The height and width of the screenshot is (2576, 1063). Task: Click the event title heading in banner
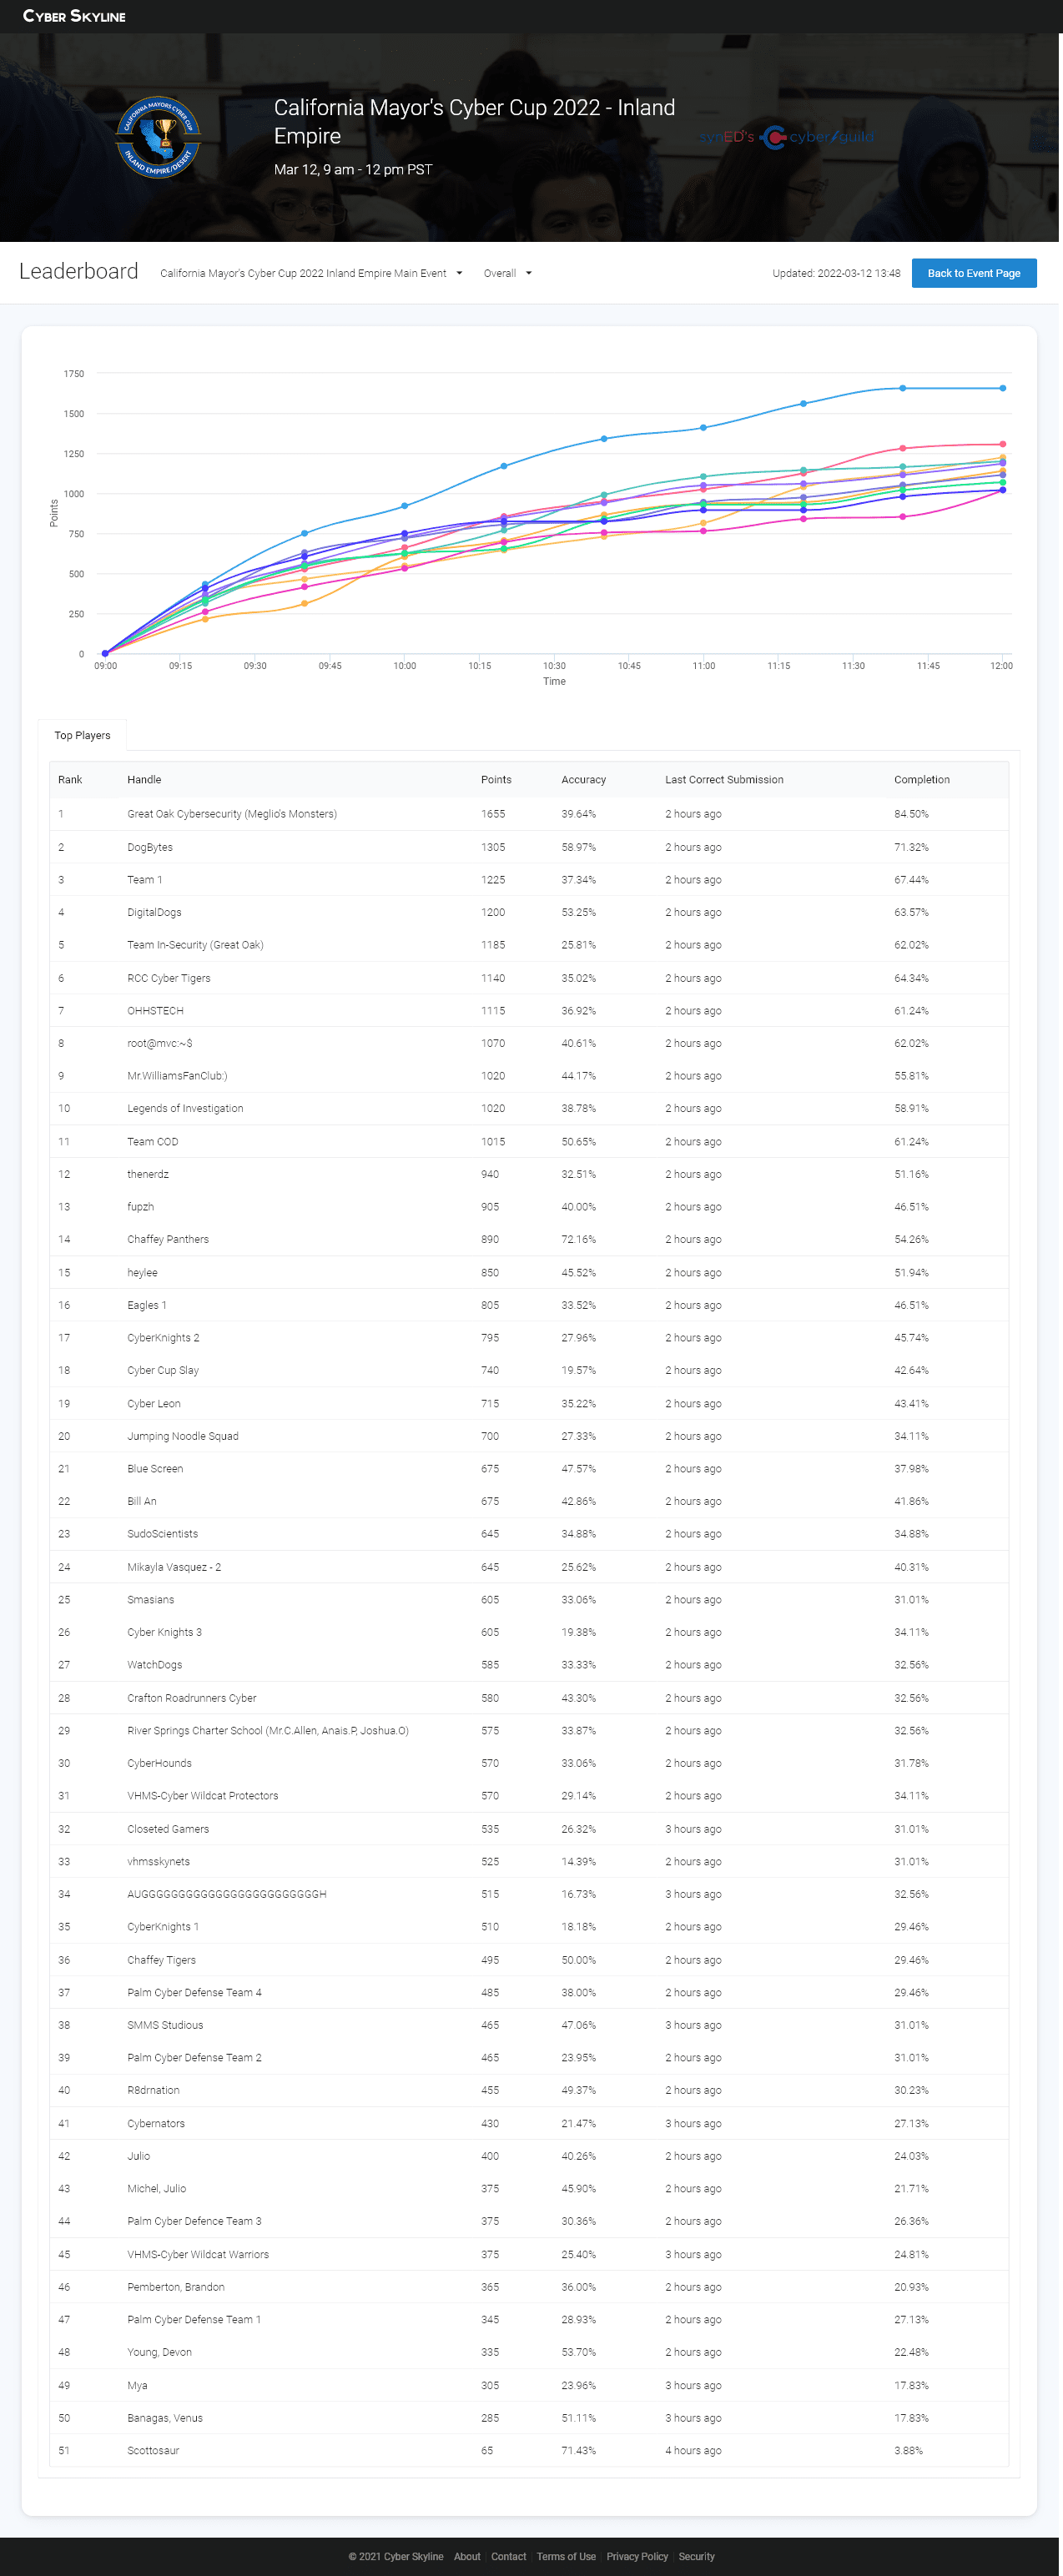(x=474, y=121)
